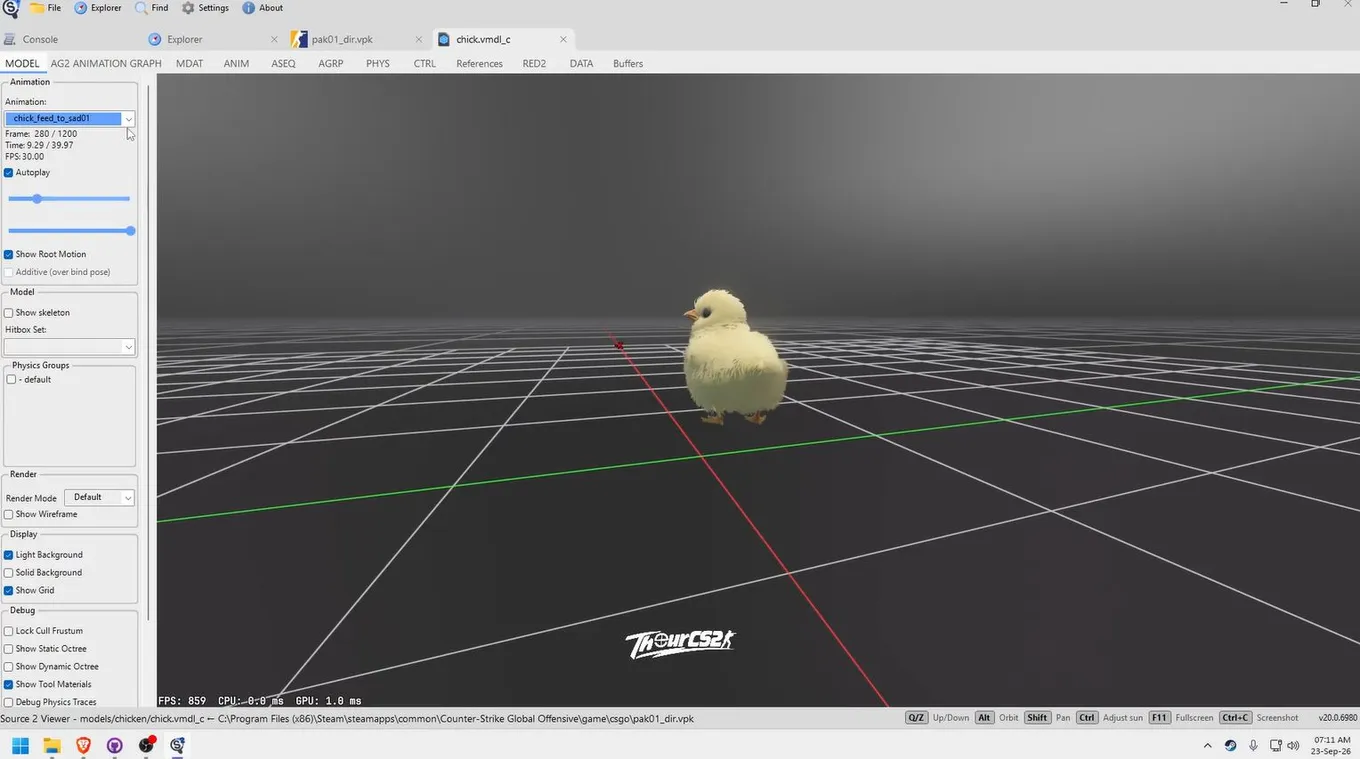Open the AGRP tab

[330, 63]
